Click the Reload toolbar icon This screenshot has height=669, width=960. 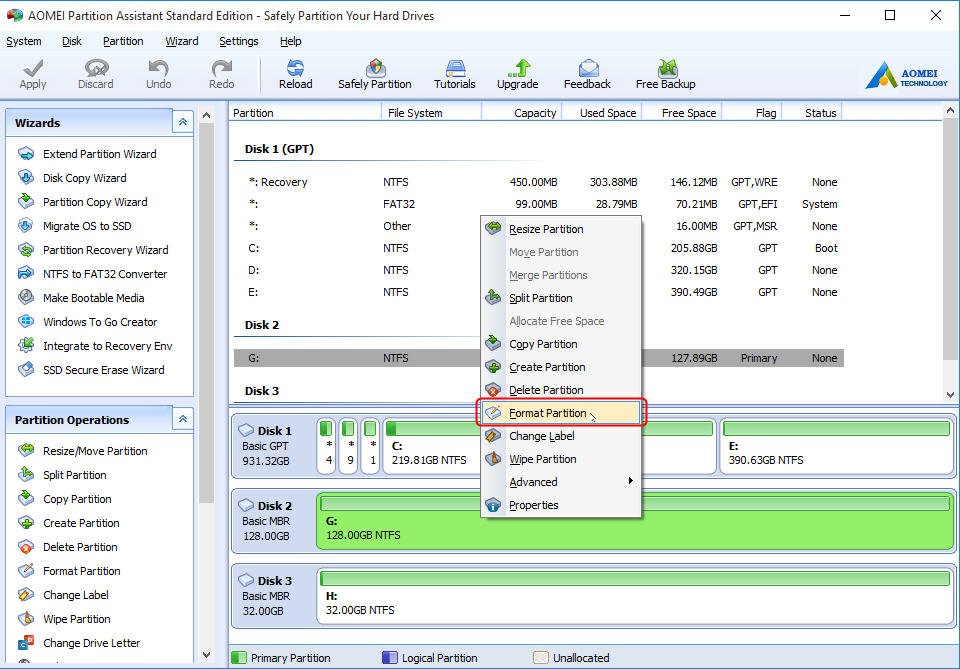[x=295, y=74]
